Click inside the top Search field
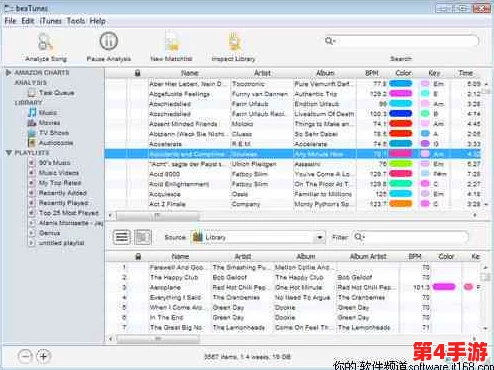The width and height of the screenshot is (494, 370). (401, 41)
